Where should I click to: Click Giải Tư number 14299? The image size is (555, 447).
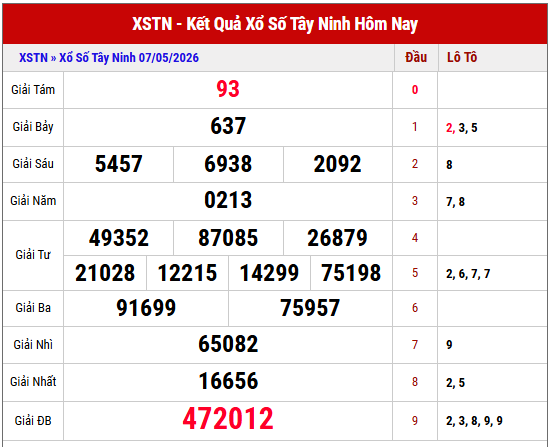point(269,273)
